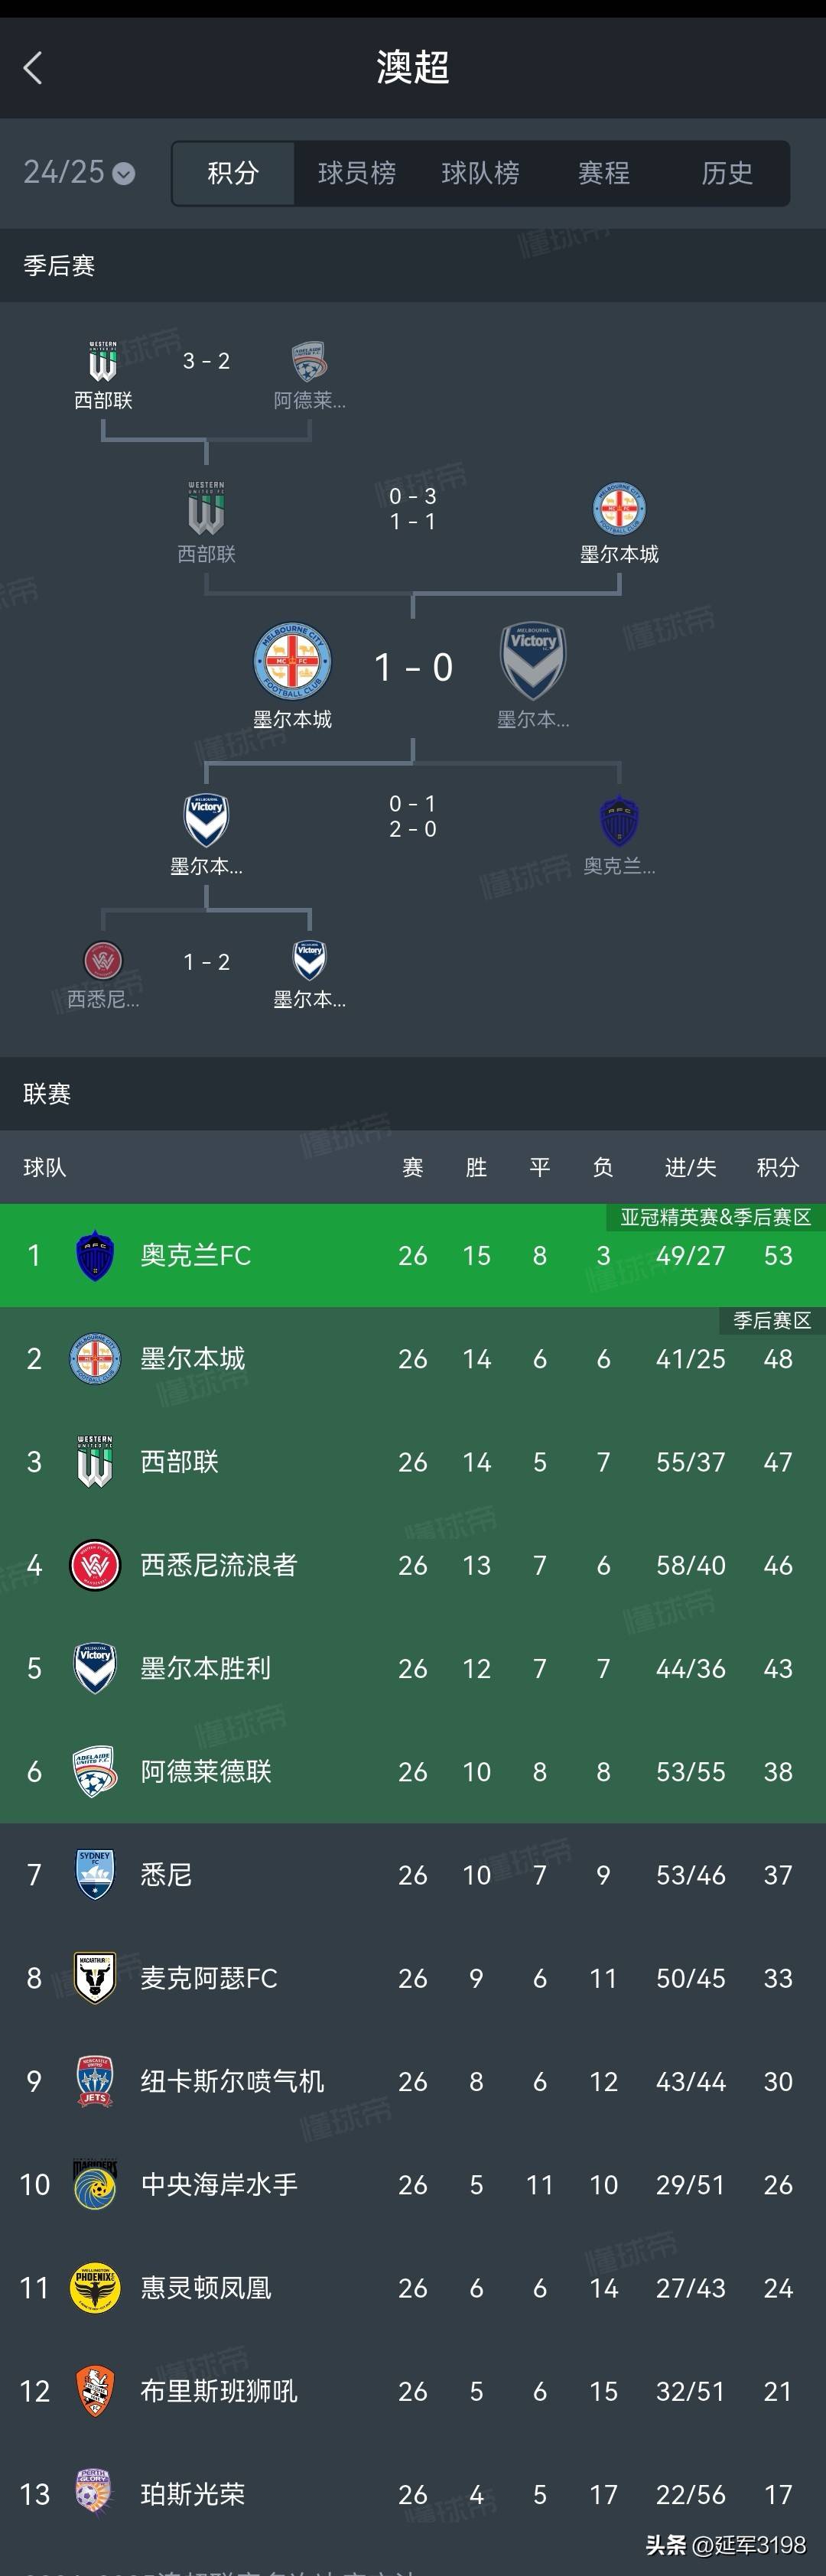
Task: Tap the Western Sydney Wanderers bracket logo
Action: click(103, 961)
